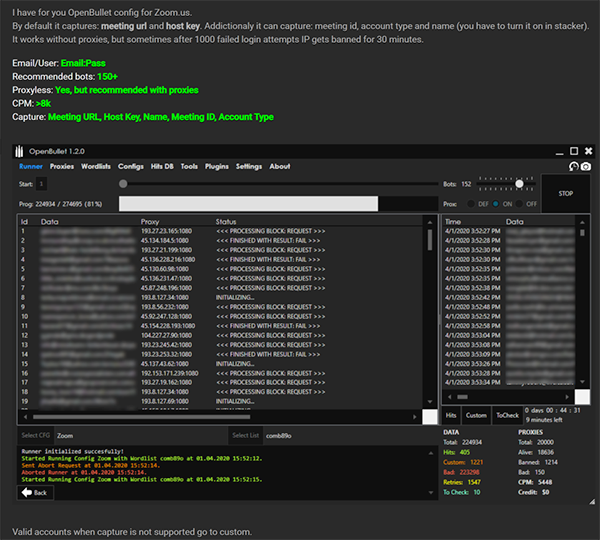Click the Status column header
Viewport: 600px width, 540px height.
tap(226, 222)
